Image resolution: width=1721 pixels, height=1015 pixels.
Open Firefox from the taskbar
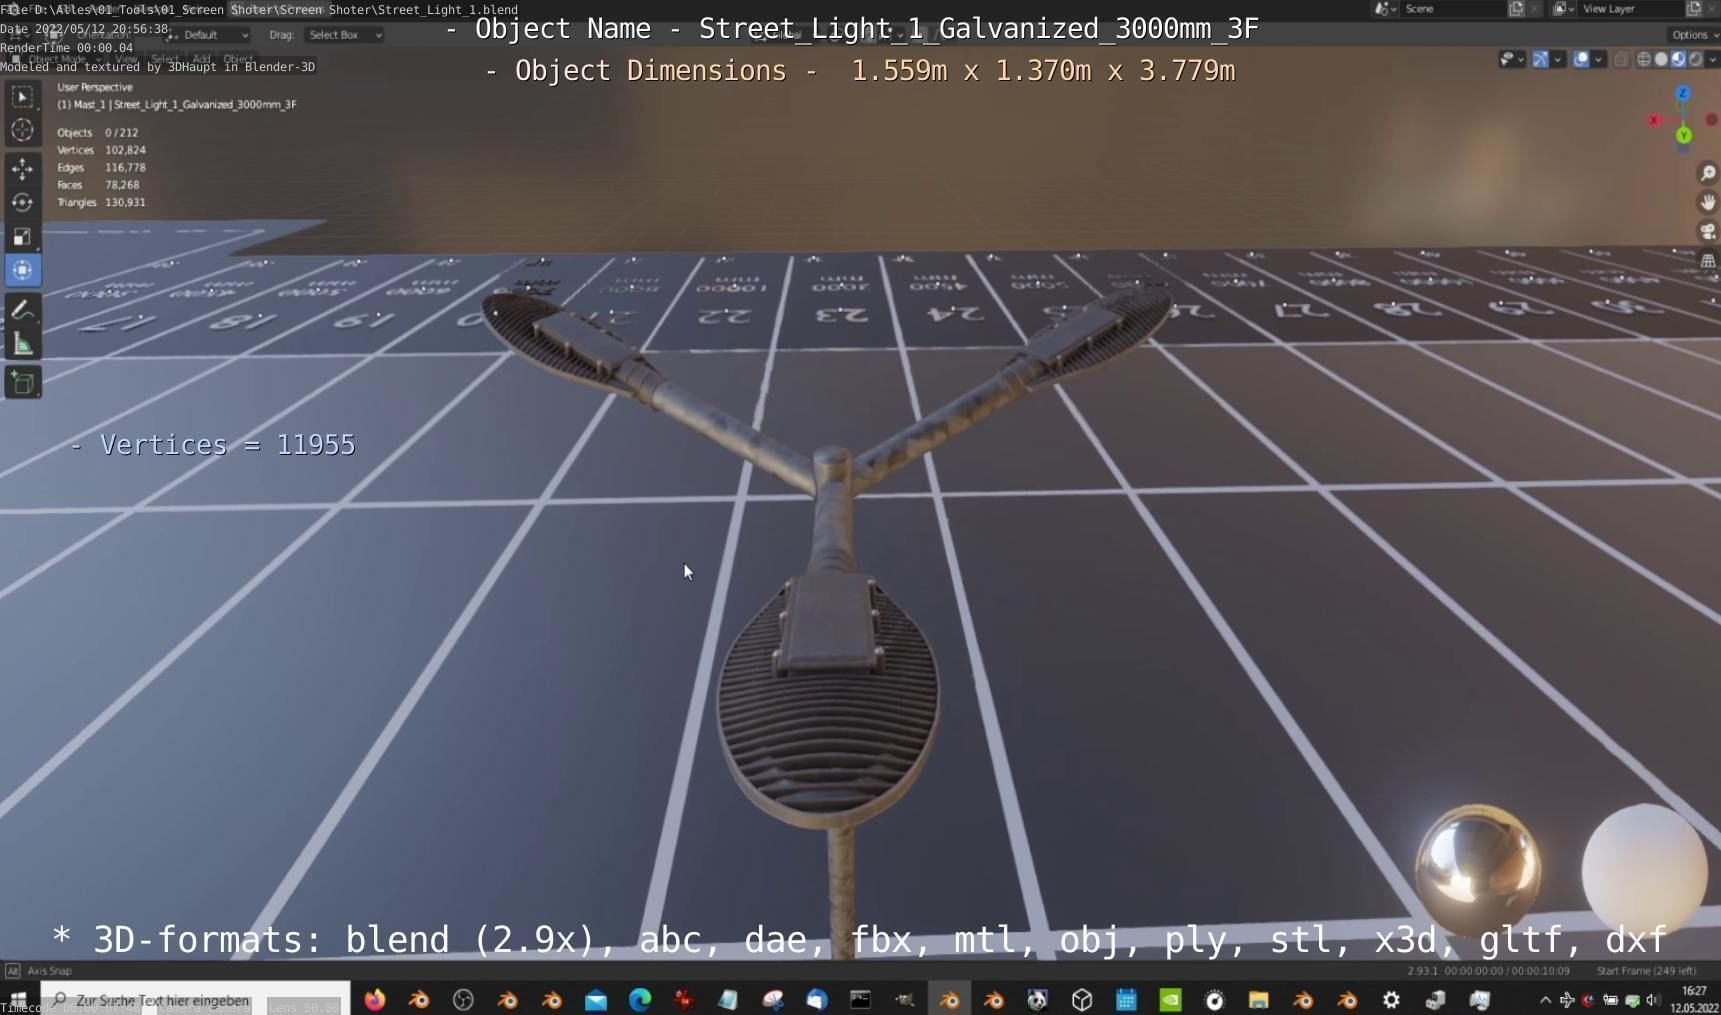pyautogui.click(x=375, y=1000)
